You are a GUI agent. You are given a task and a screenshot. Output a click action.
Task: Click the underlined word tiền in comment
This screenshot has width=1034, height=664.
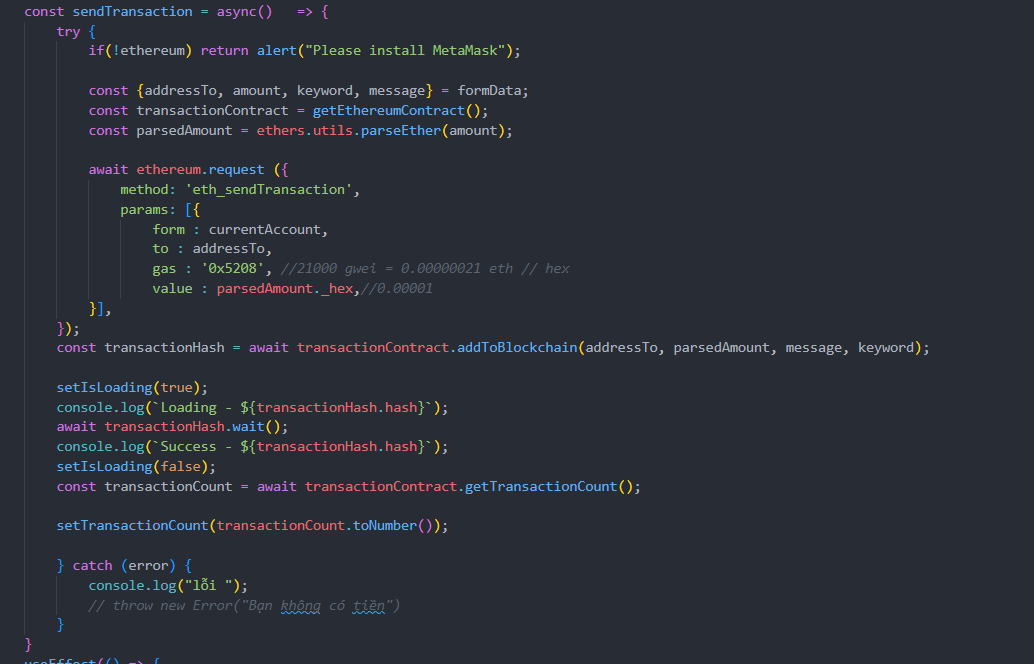pos(366,604)
